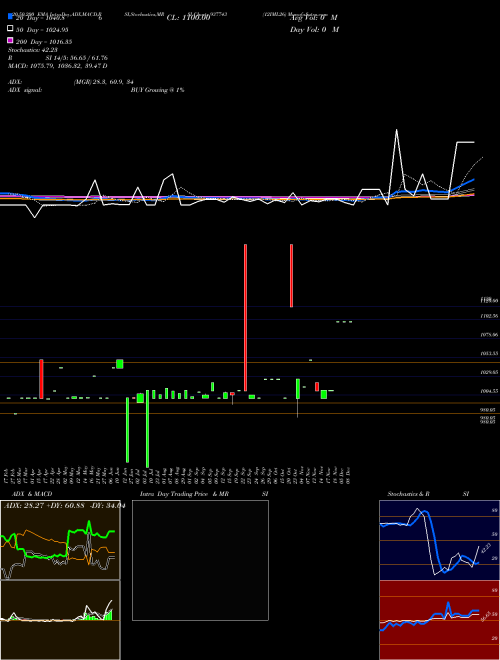
Task: Click the 1029.65 price axis label
Action: click(x=489, y=373)
